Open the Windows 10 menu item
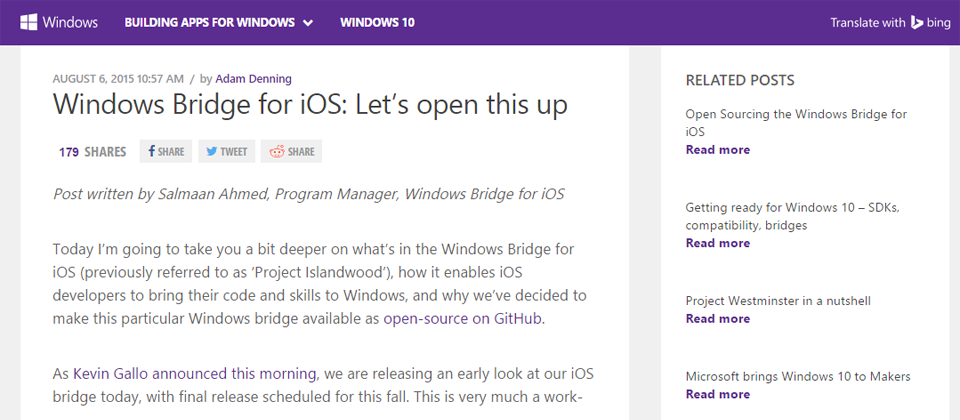The image size is (960, 420). [377, 22]
